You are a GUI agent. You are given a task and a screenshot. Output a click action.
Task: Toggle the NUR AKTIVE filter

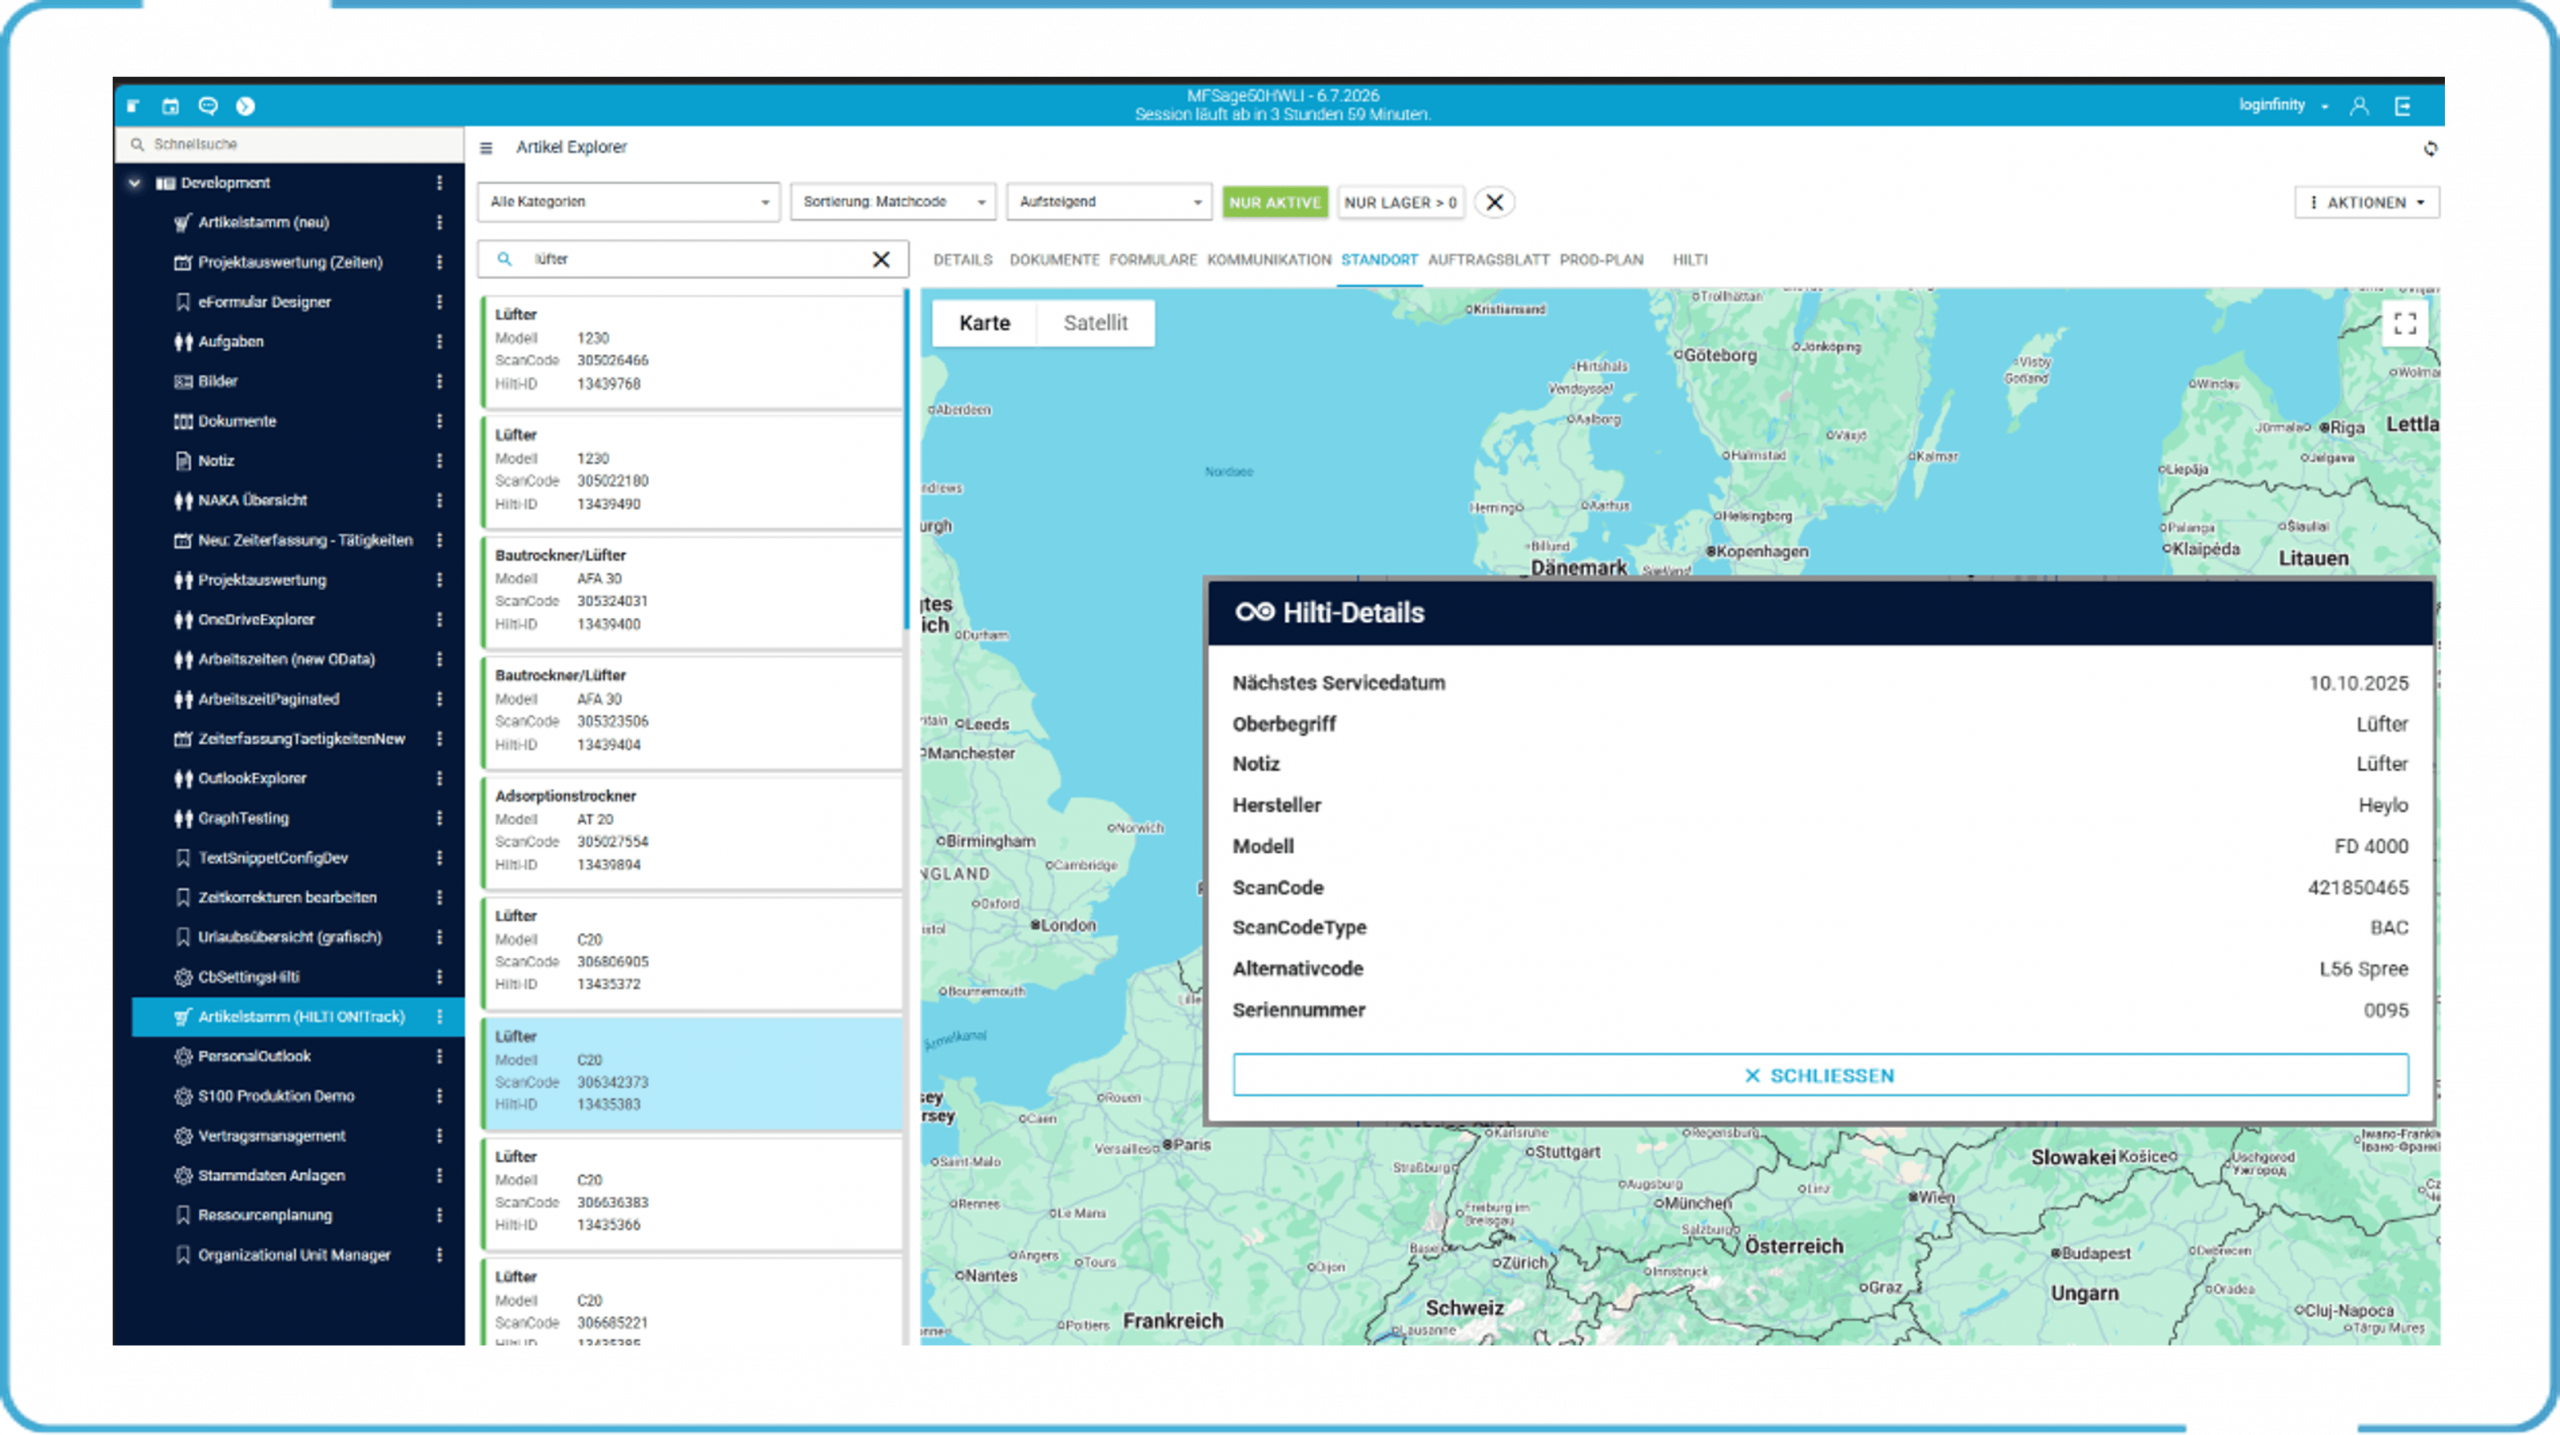pos(1274,202)
